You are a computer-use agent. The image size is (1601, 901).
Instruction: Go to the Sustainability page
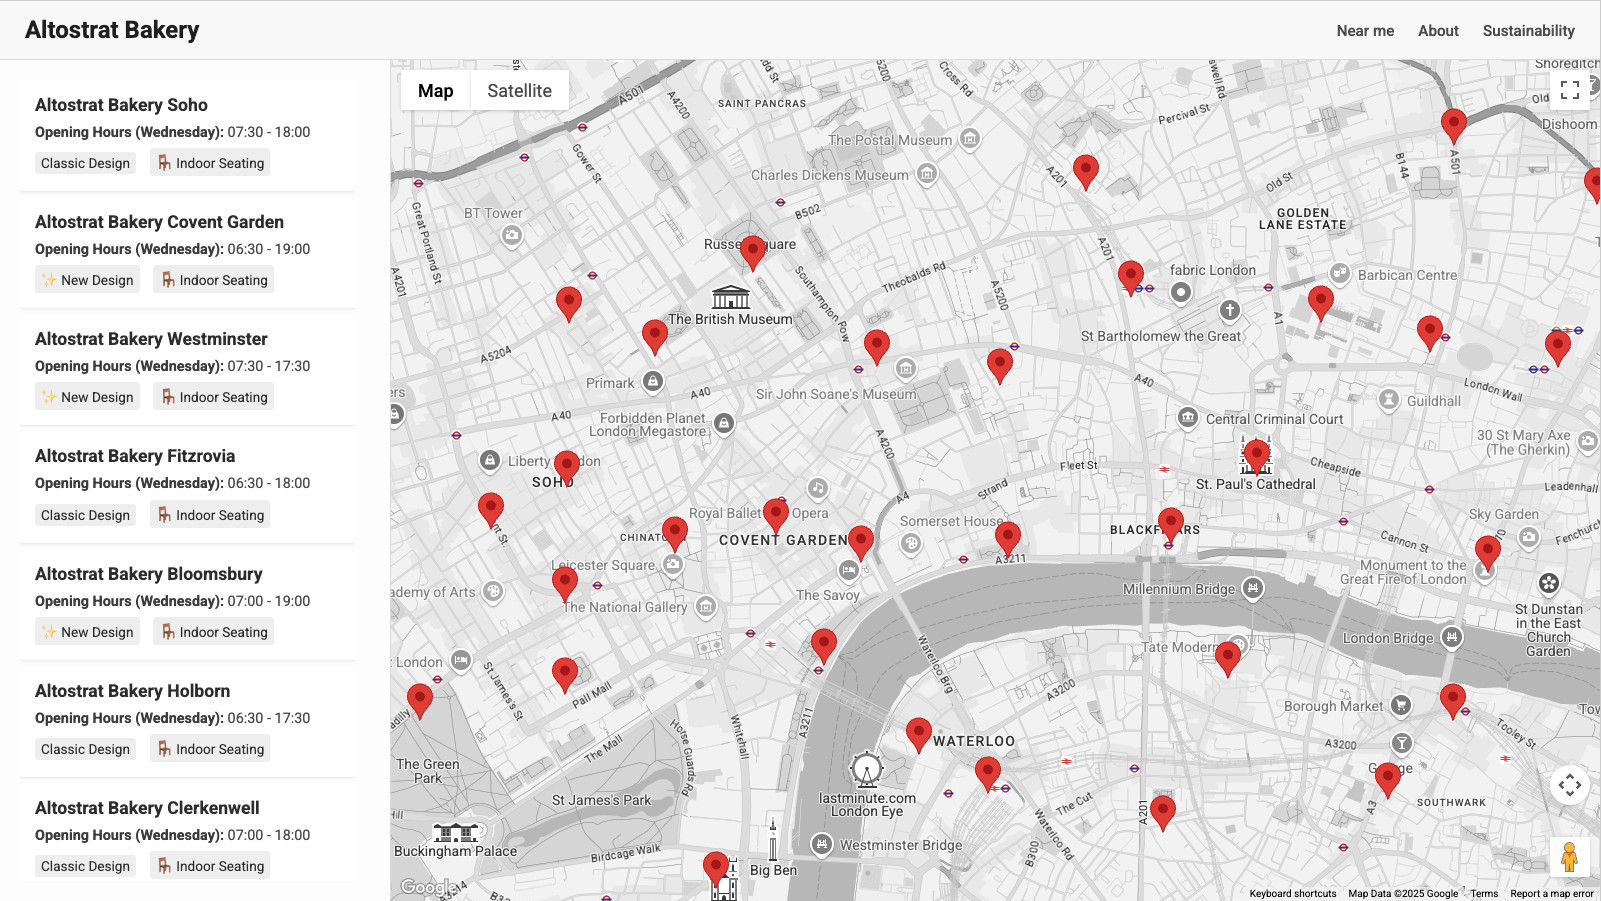(1527, 31)
